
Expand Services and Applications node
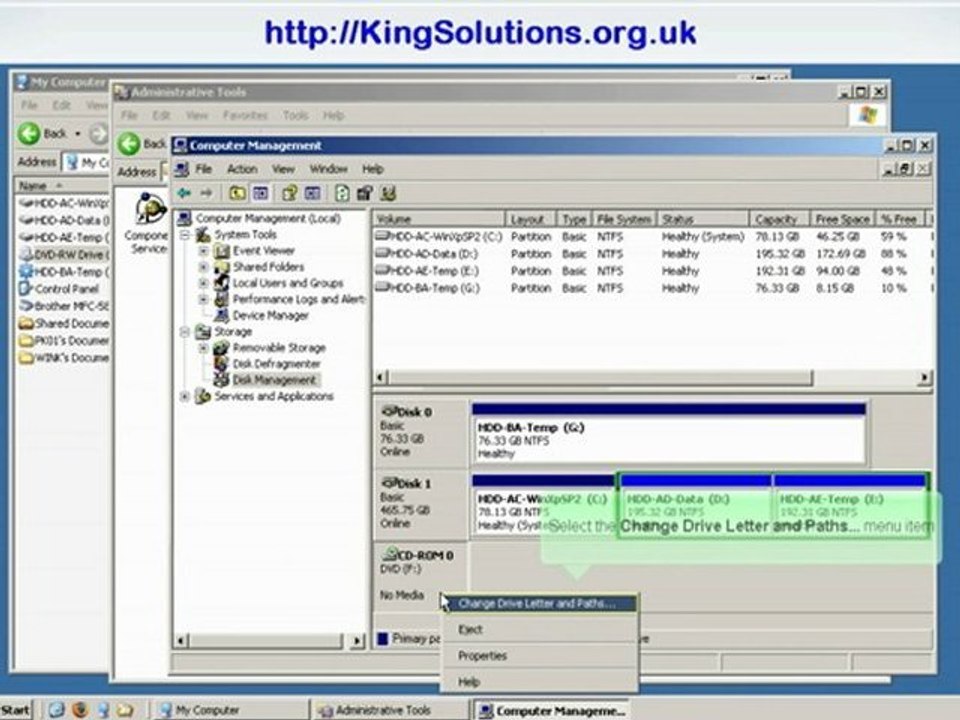click(186, 396)
